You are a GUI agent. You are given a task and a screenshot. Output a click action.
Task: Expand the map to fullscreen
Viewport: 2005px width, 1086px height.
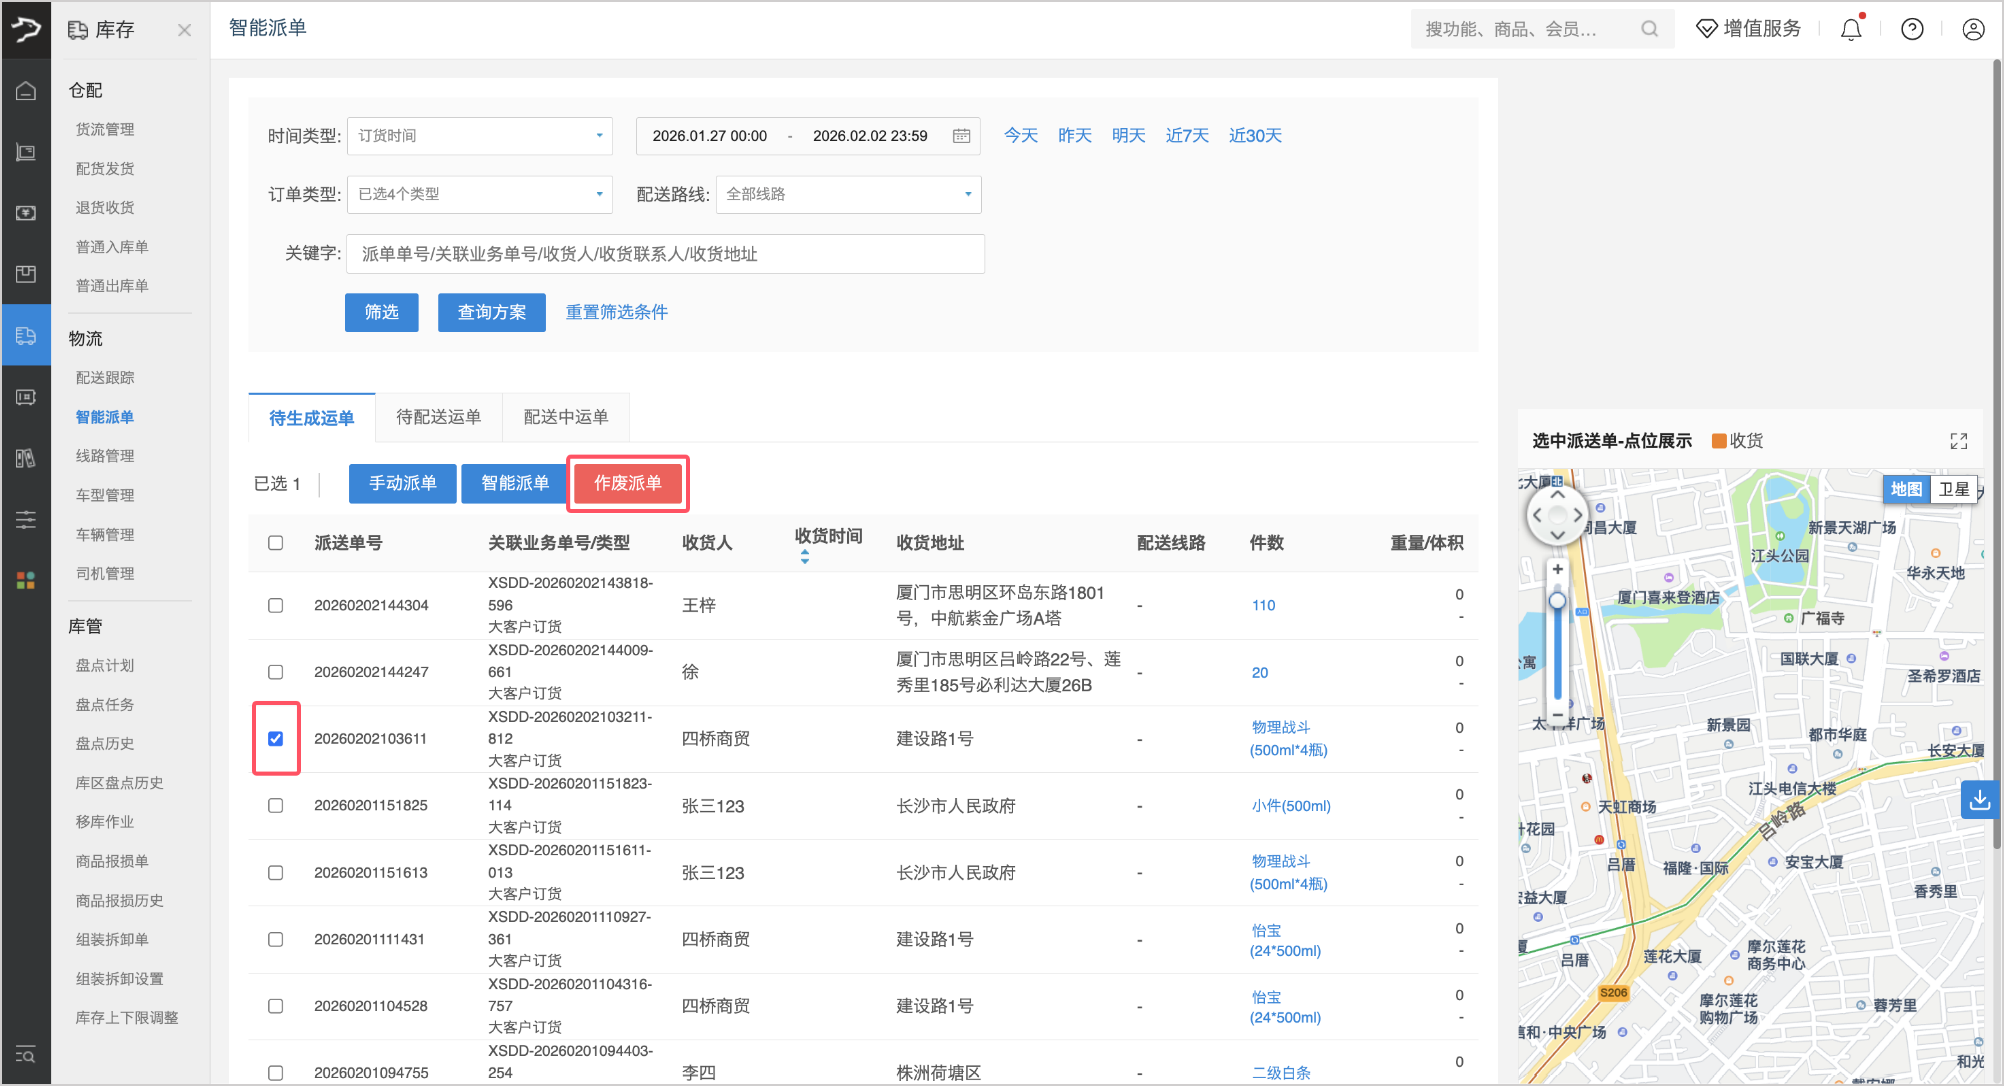pyautogui.click(x=1958, y=441)
